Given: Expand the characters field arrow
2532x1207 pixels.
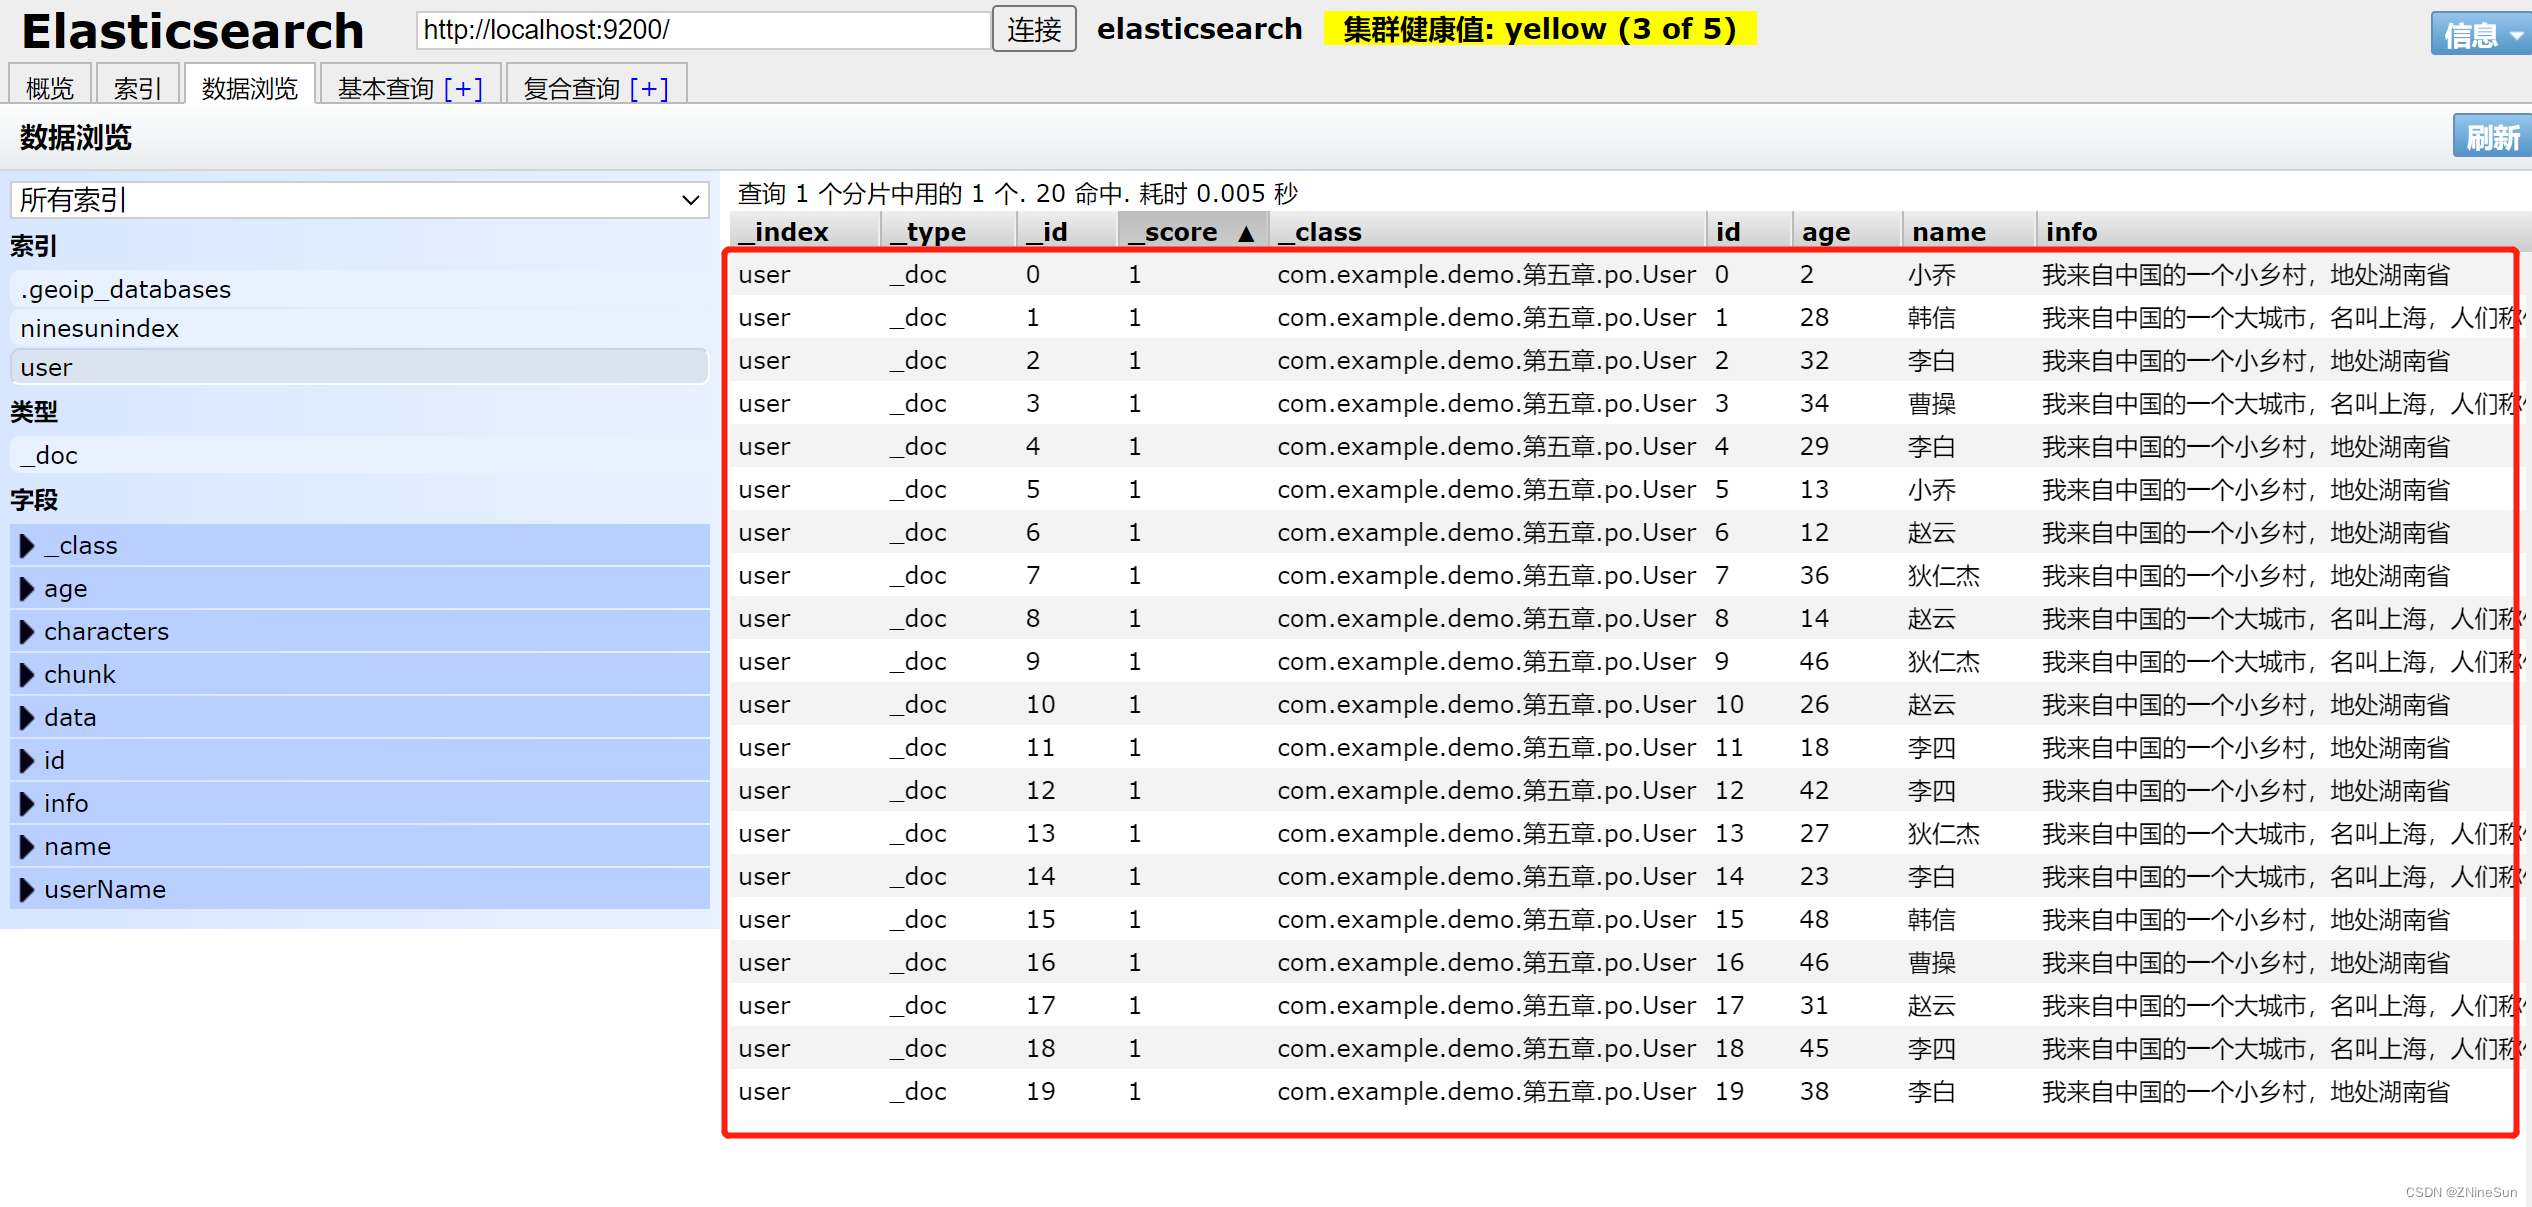Looking at the screenshot, I should coord(27,632).
